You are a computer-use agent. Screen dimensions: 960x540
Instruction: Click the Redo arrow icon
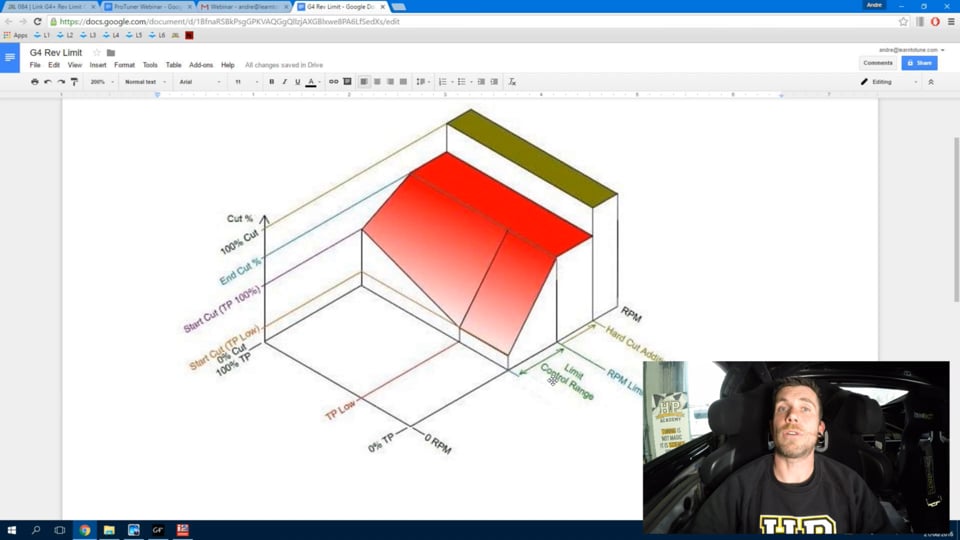tap(61, 81)
